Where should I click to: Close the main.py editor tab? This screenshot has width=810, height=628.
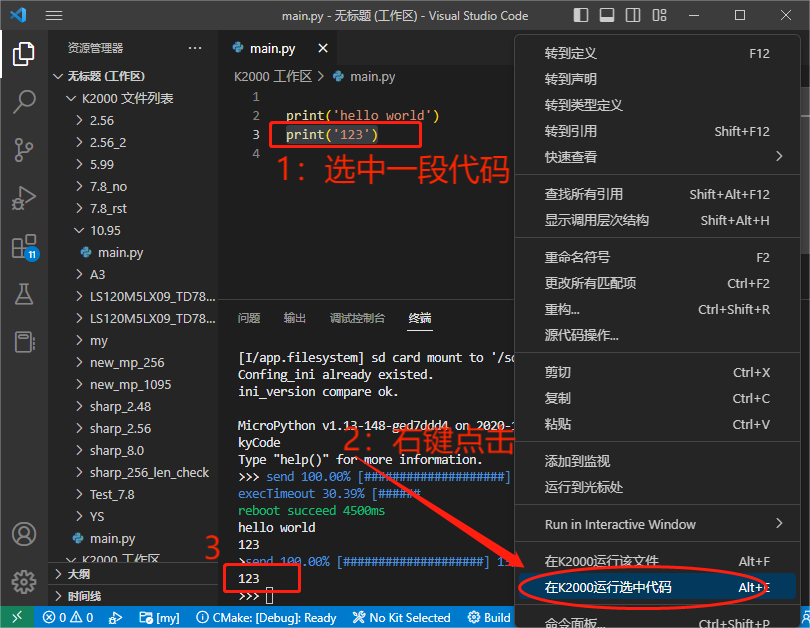point(323,48)
